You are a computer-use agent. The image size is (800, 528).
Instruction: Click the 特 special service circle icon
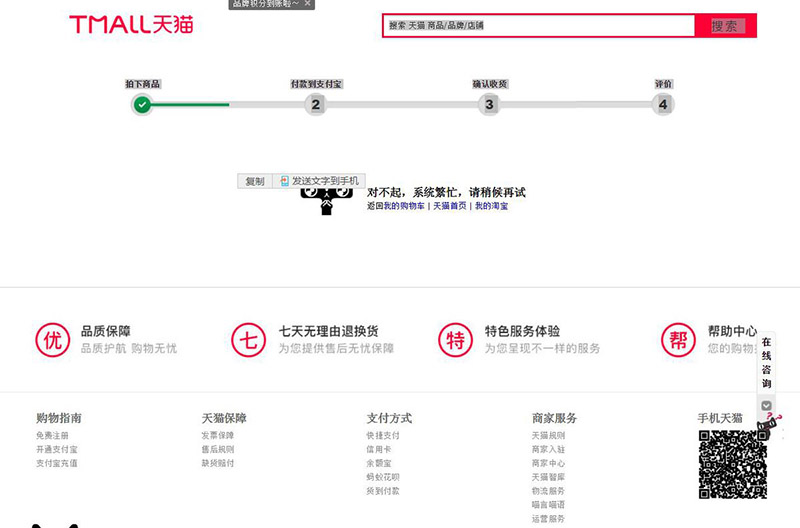tap(456, 340)
